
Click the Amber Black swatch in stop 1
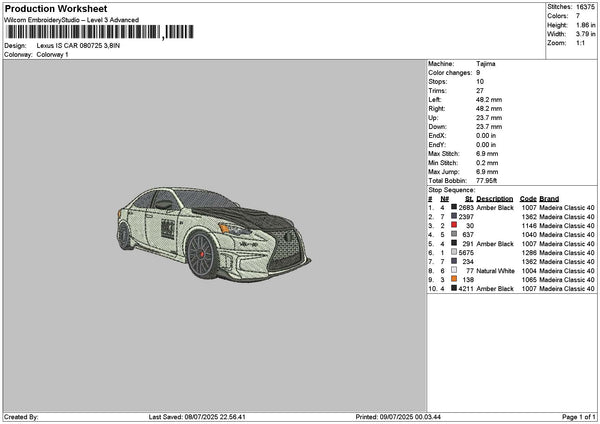pos(456,207)
